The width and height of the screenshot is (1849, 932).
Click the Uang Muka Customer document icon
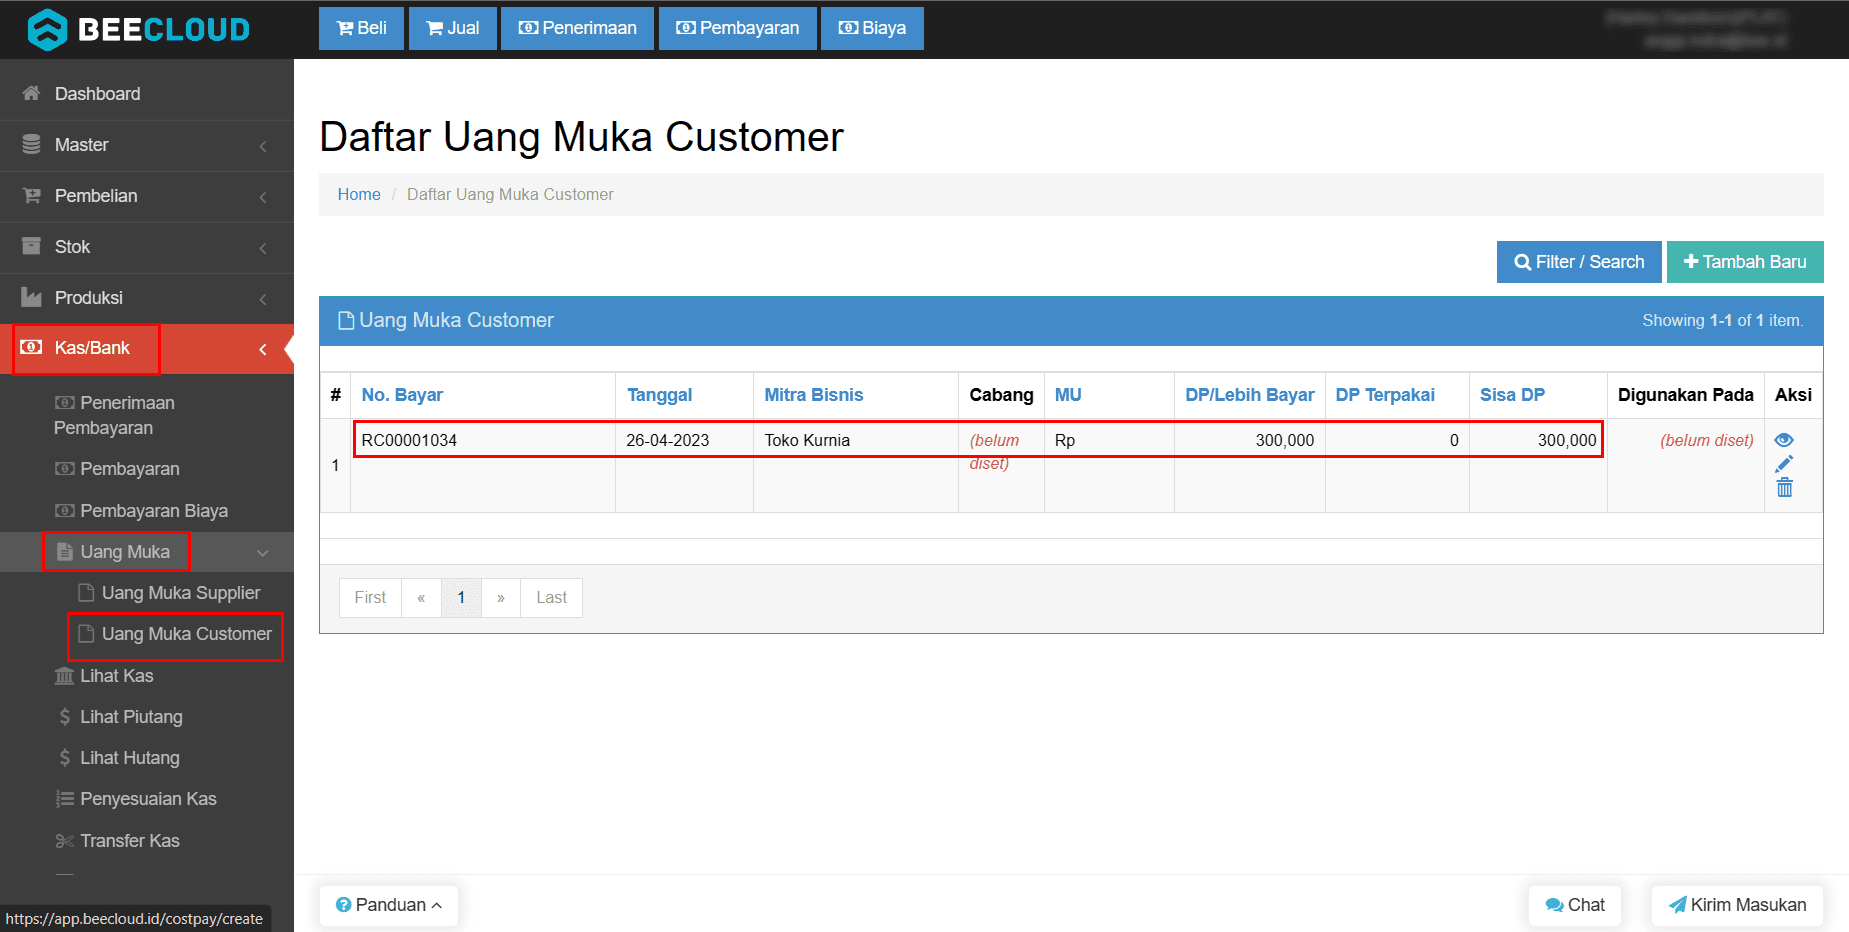pos(87,634)
